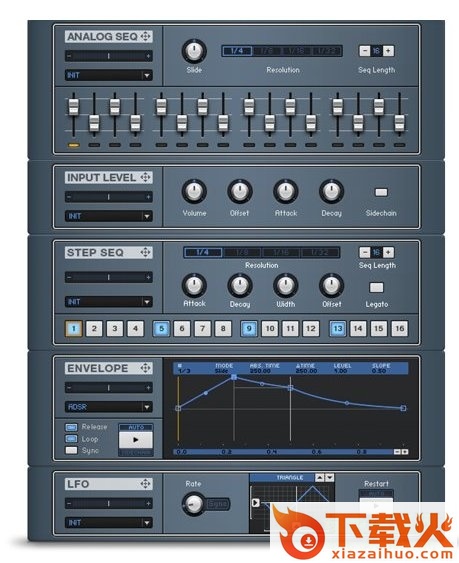Click the Step Seq Offset knob
The height and width of the screenshot is (563, 459).
pyautogui.click(x=331, y=285)
